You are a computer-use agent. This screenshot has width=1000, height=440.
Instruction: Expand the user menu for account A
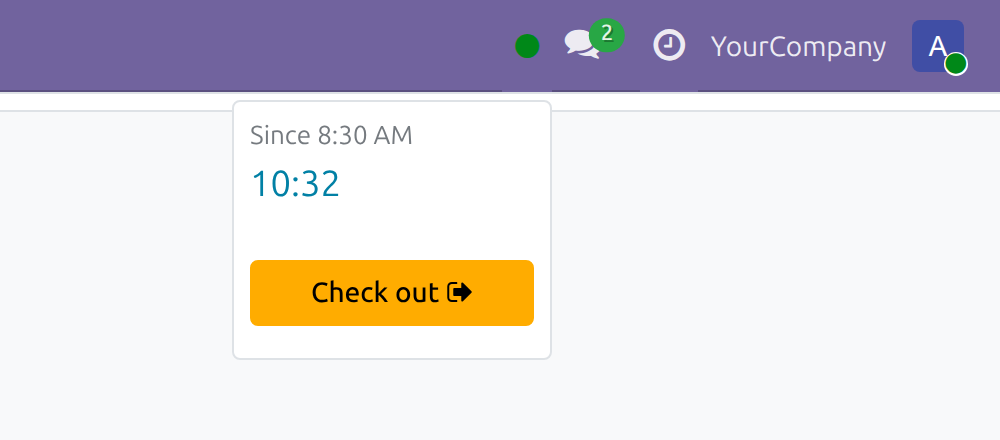(938, 46)
